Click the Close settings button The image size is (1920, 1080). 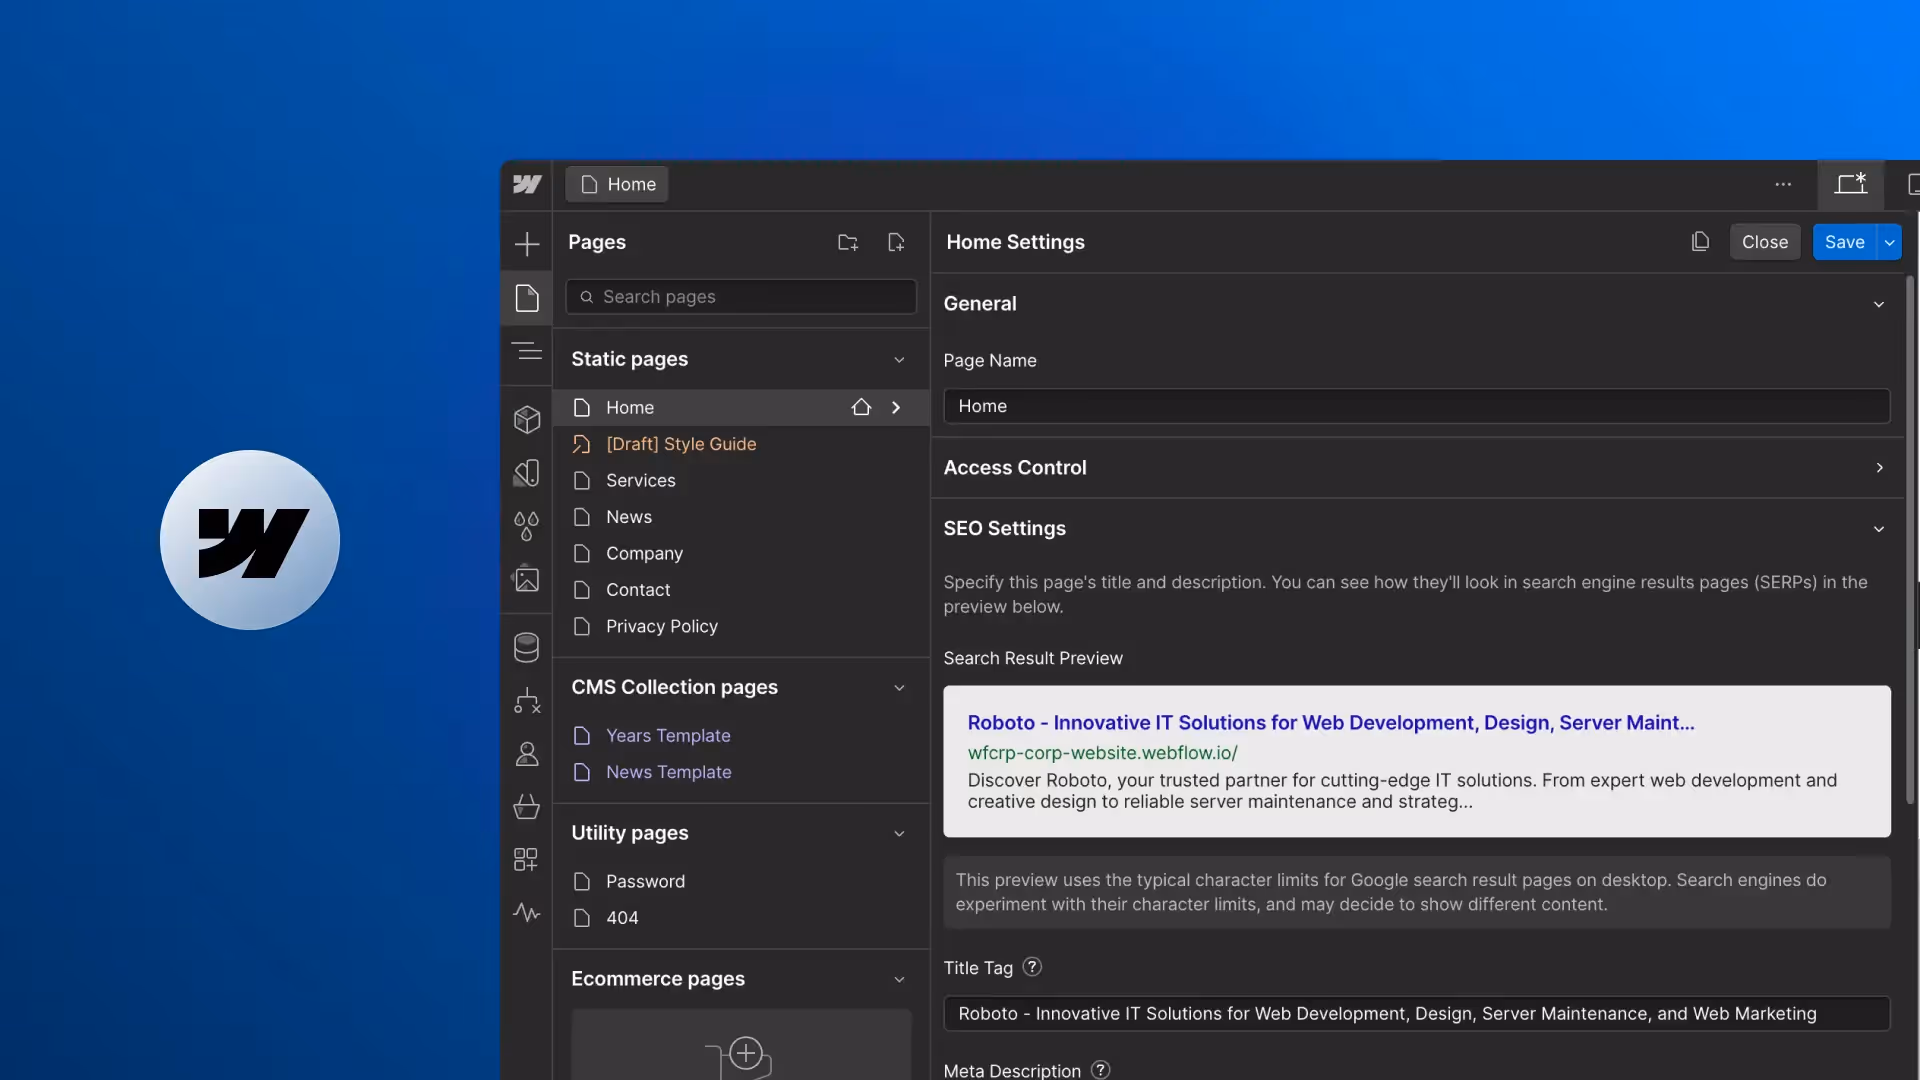(x=1764, y=242)
